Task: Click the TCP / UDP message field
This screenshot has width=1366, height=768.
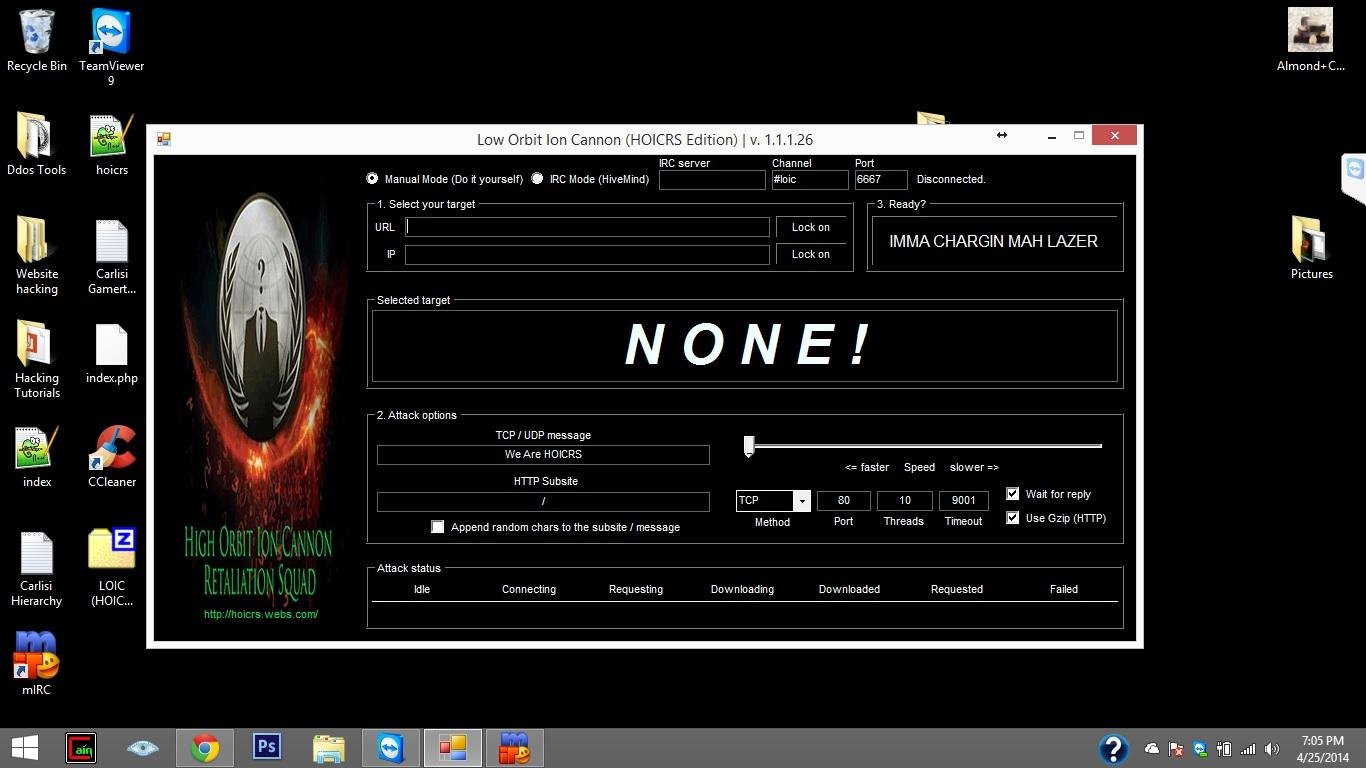Action: point(543,455)
